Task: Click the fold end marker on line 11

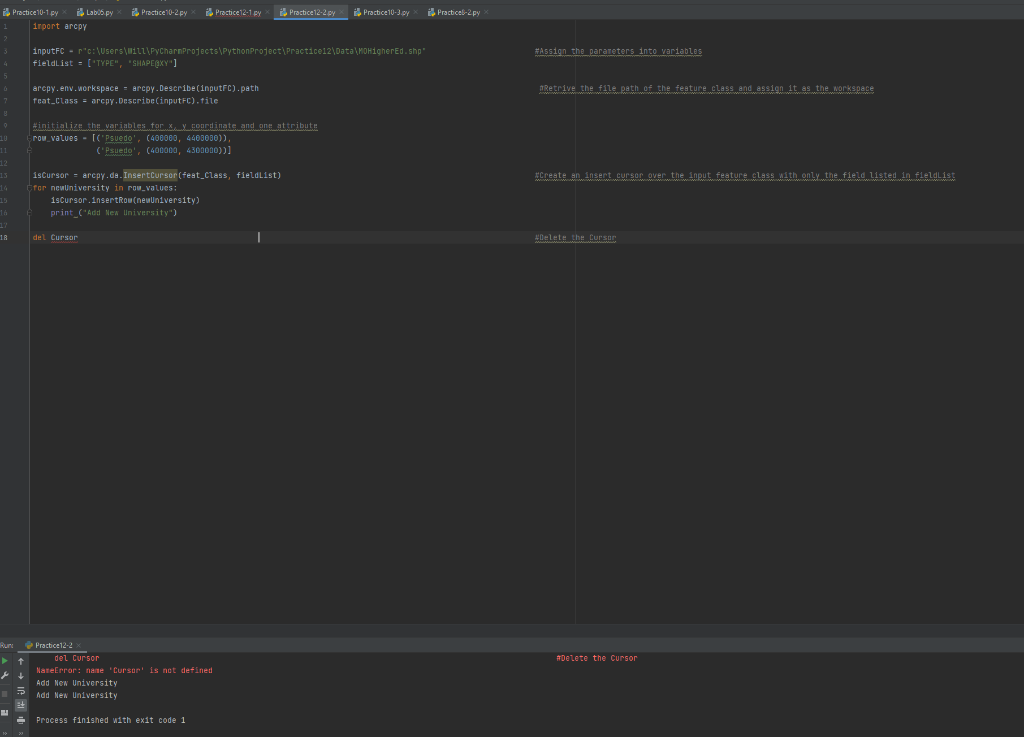Action: point(29,150)
